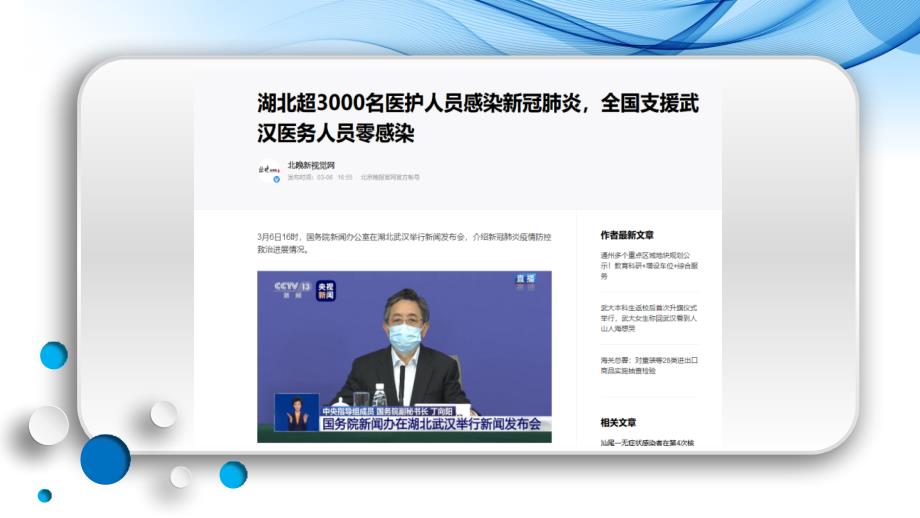This screenshot has height=518, width=920.
Task: Open sidebar article starting with 通州多个重点区域
Action: tap(649, 266)
